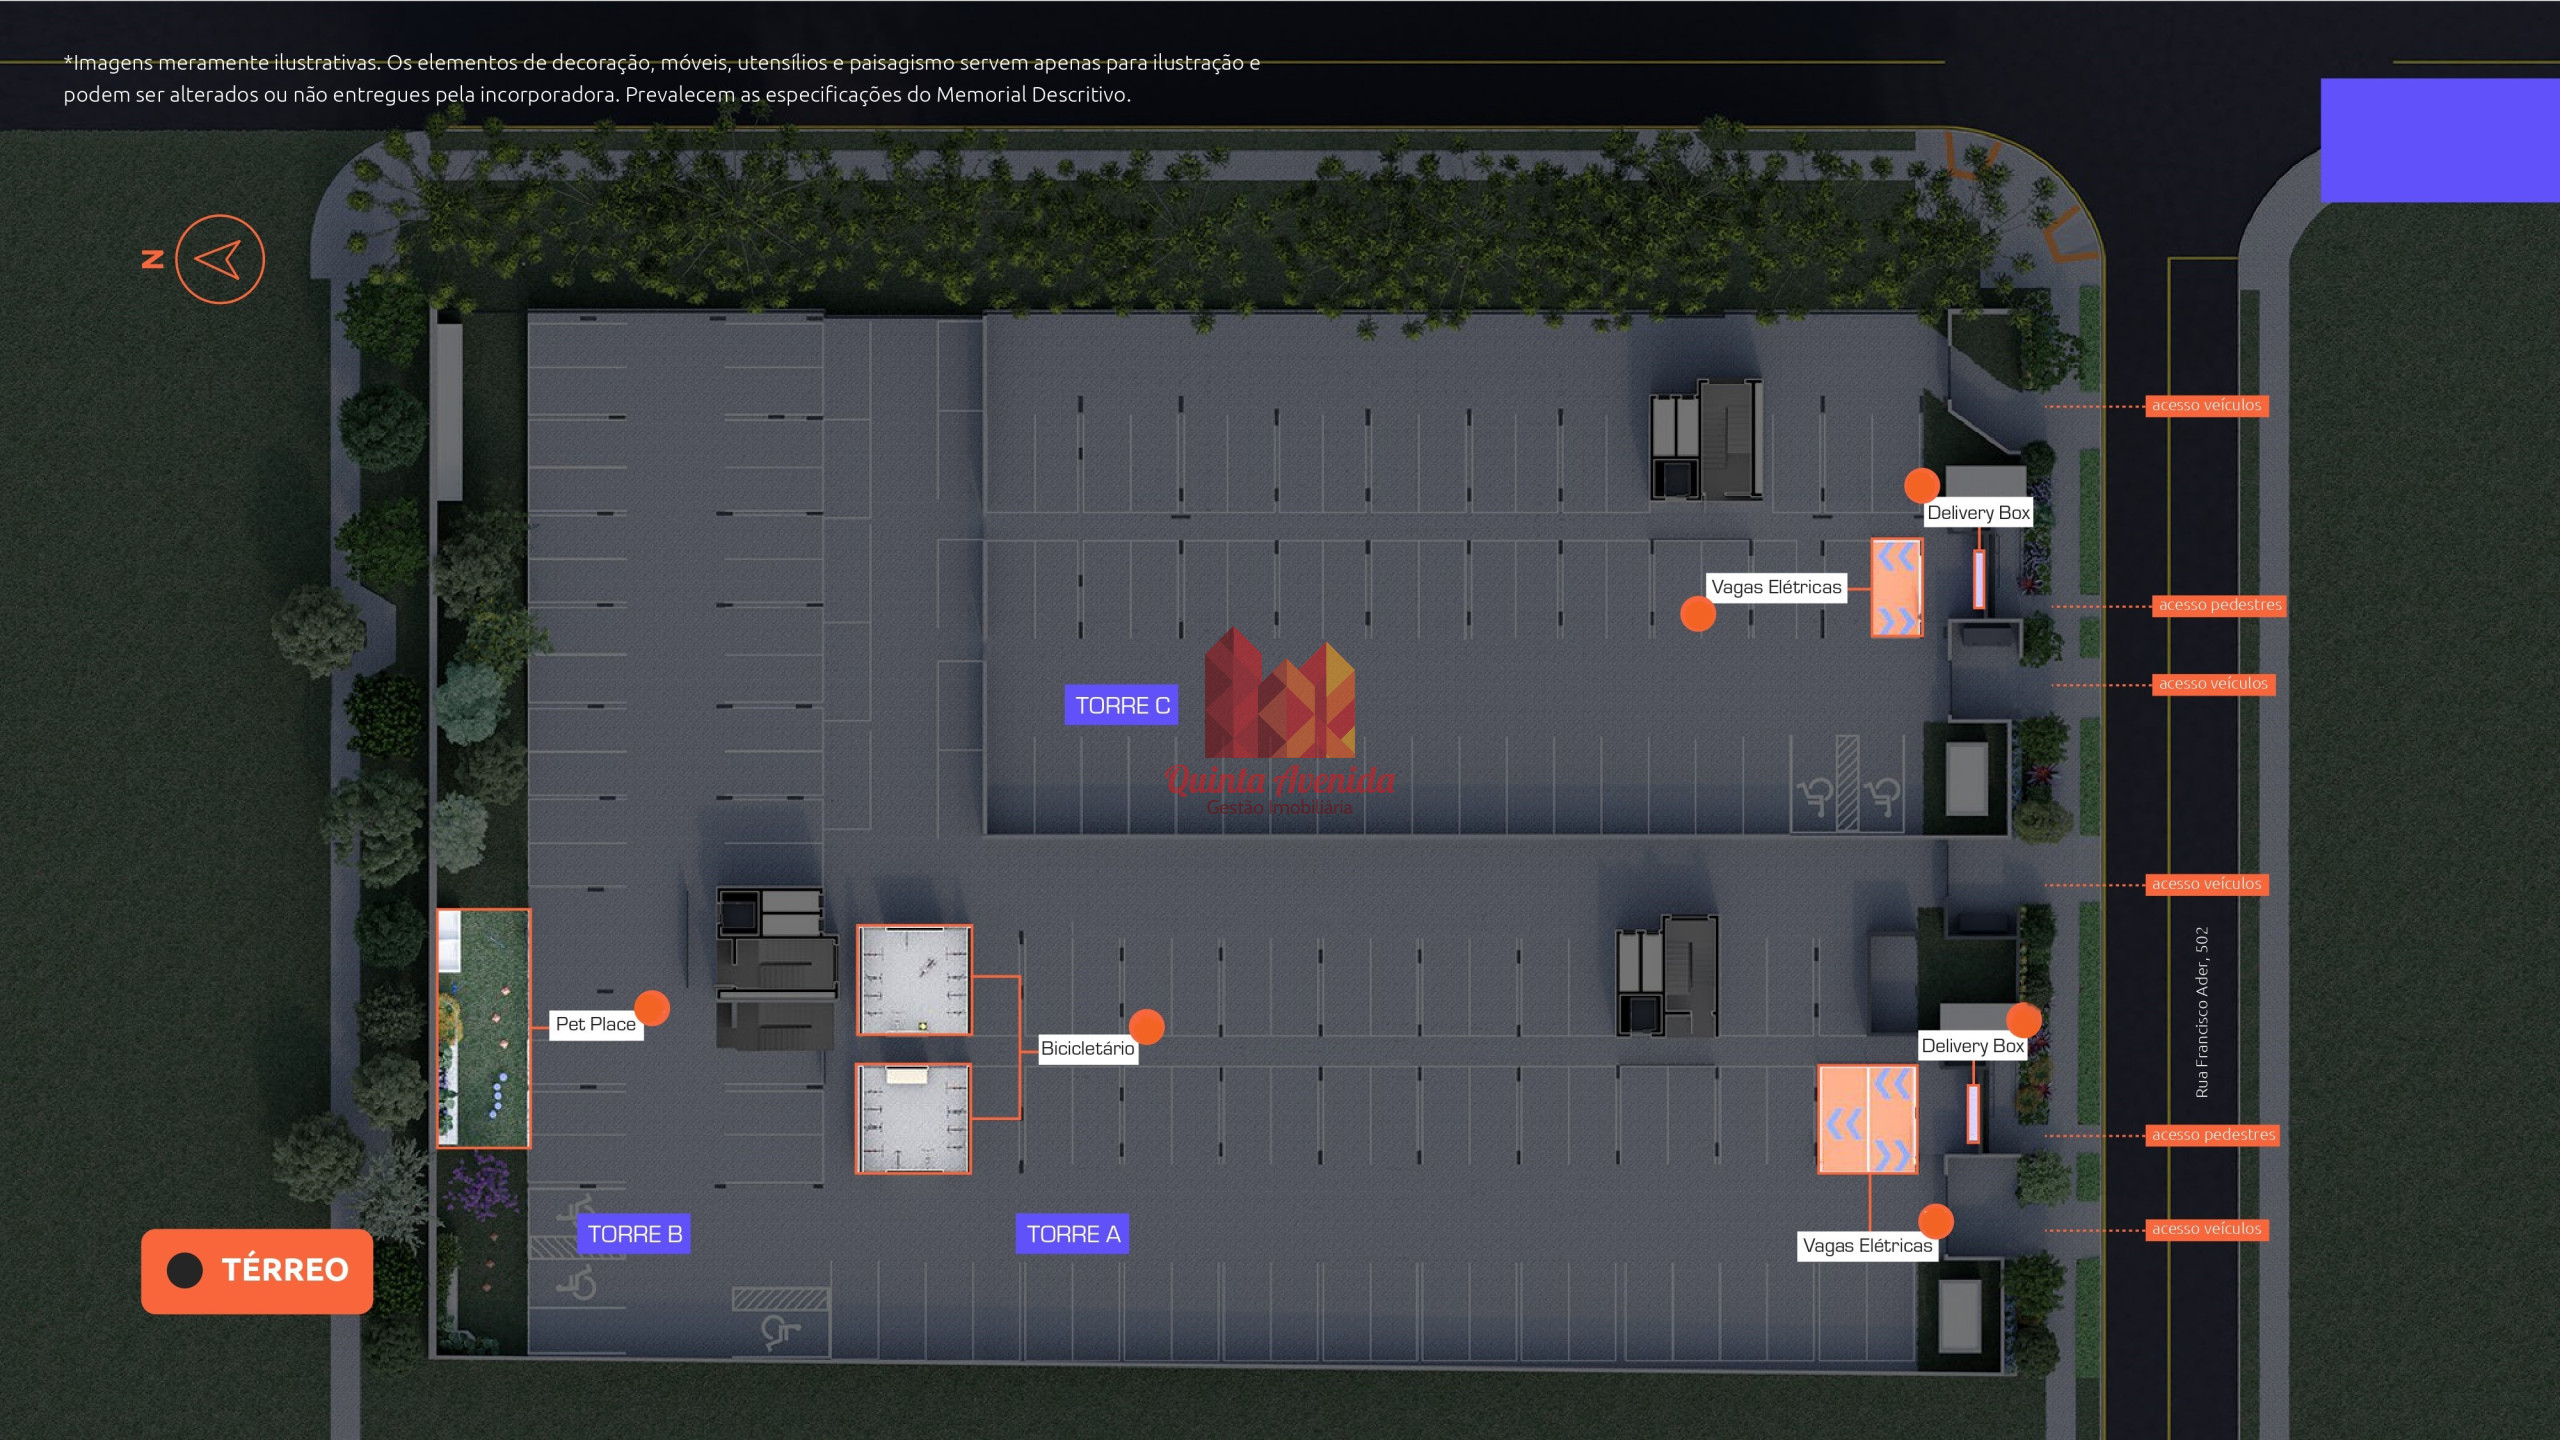Click pink delivery box strip below lower Delivery Box
The height and width of the screenshot is (1440, 2560).
(x=1973, y=1113)
